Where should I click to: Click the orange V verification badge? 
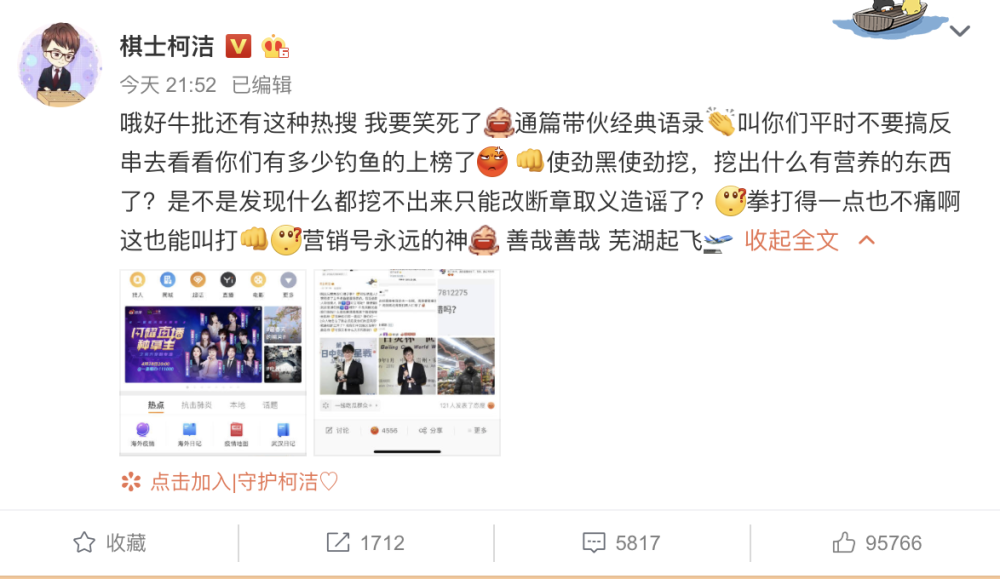point(239,46)
